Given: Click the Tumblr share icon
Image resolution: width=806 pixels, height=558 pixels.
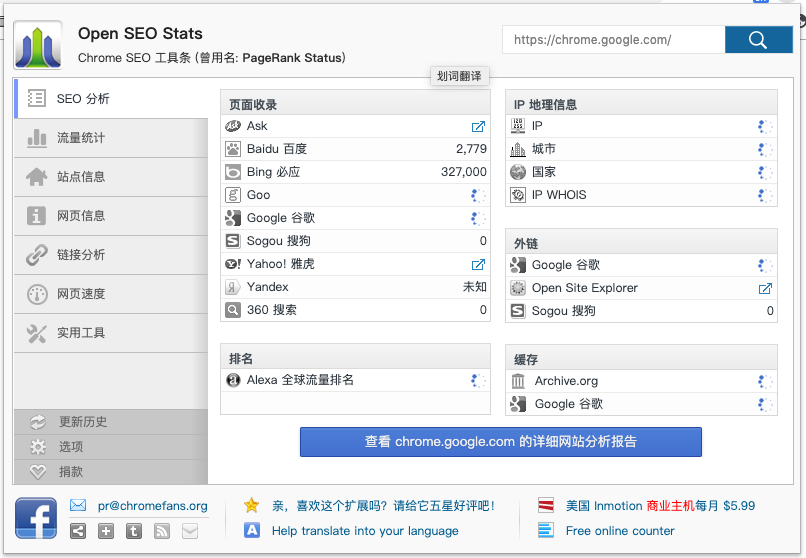Looking at the screenshot, I should coord(134,531).
